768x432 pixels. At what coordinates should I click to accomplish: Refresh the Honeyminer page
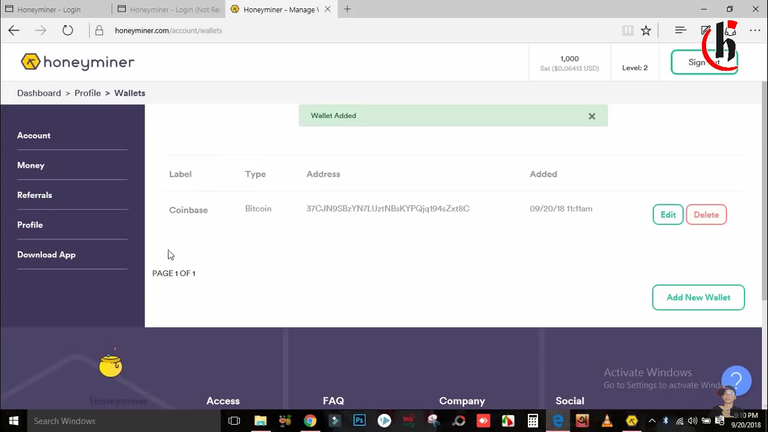68,30
